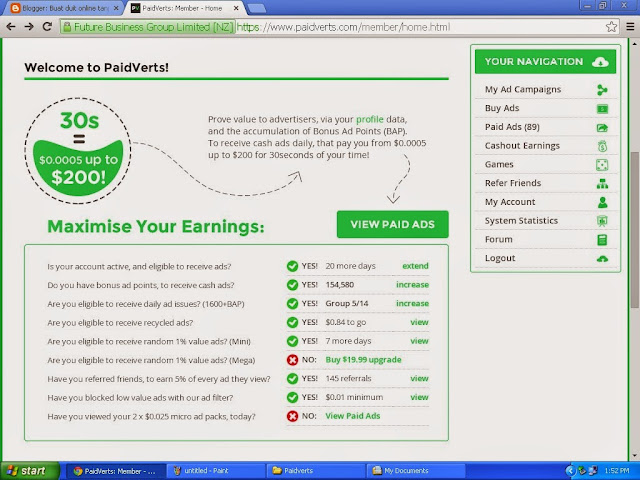Open the Chrome hamburger menu
This screenshot has height=480, width=640.
point(630,27)
